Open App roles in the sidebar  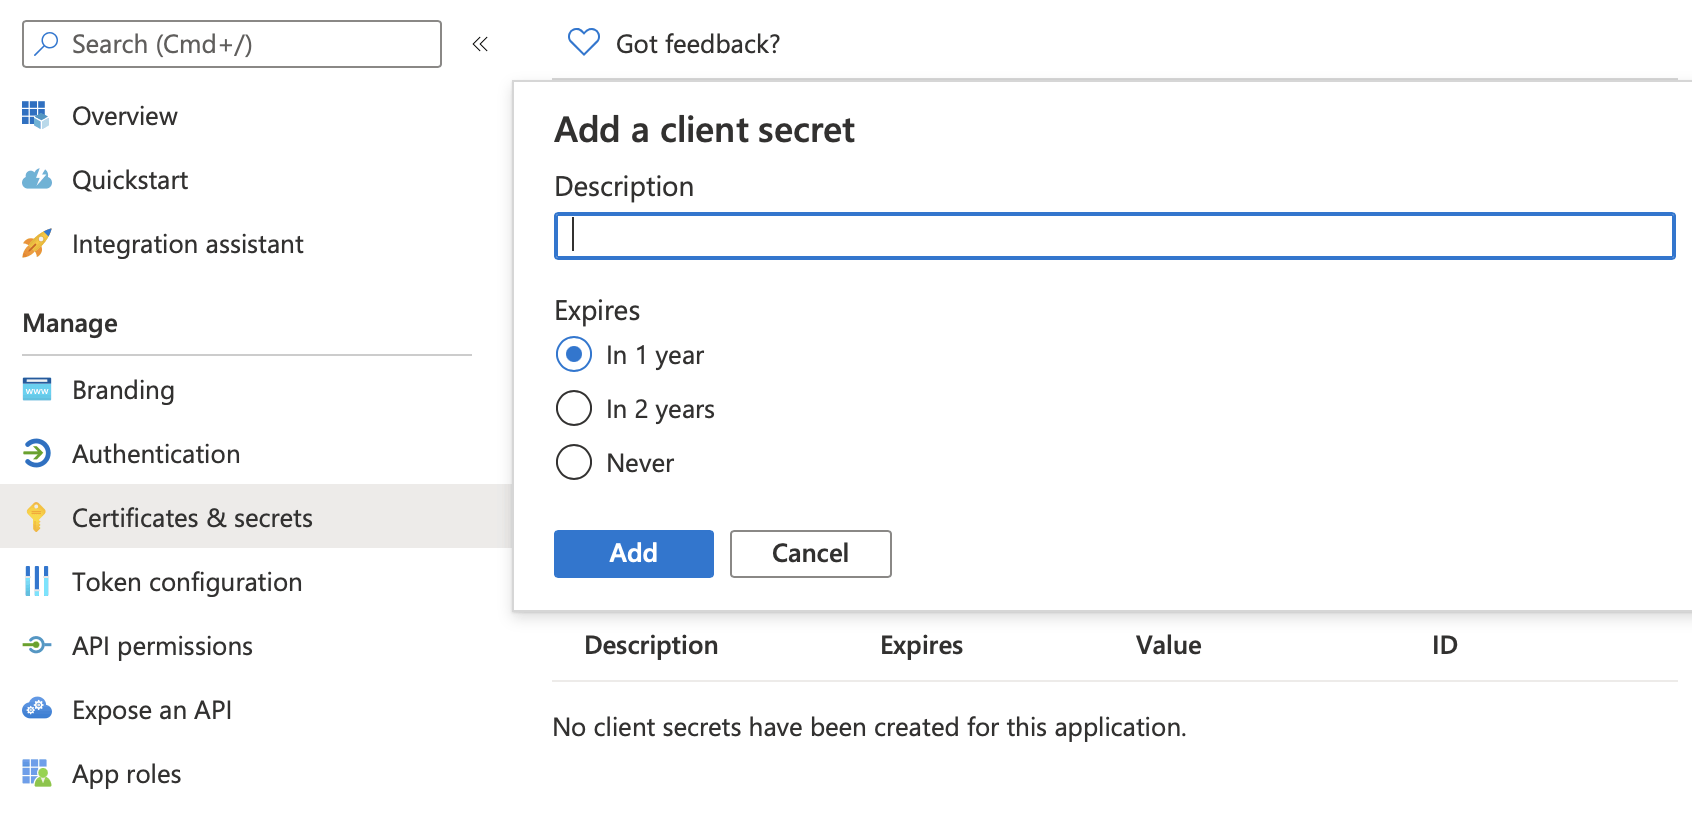tap(126, 774)
